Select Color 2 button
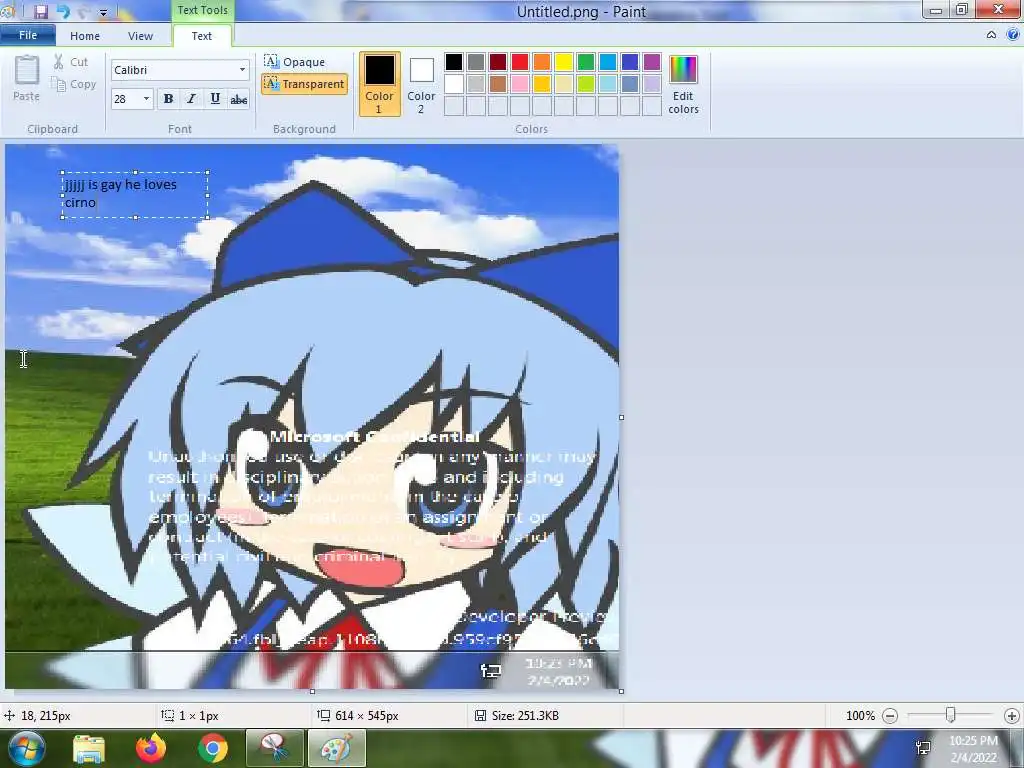 pyautogui.click(x=421, y=84)
